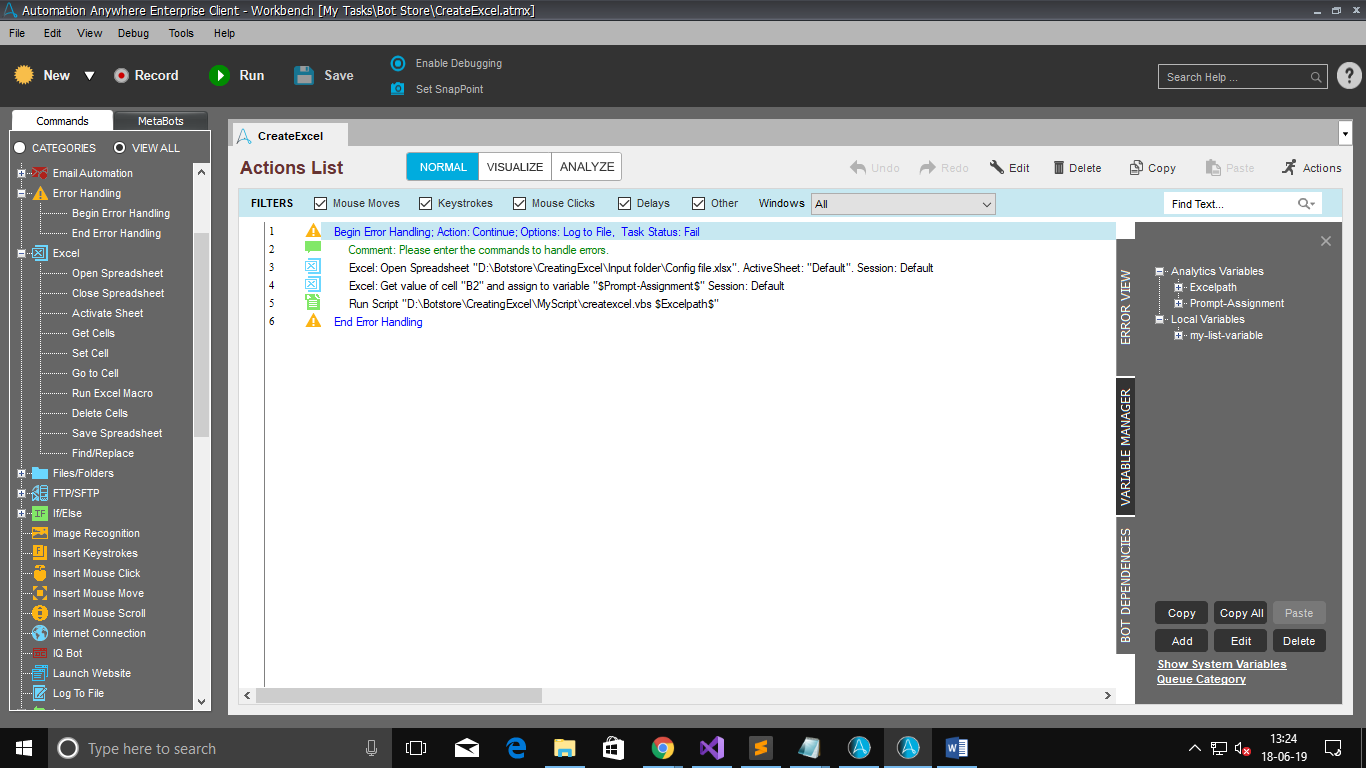Toggle the Delays filter checkbox
1366x768 pixels.
(625, 204)
